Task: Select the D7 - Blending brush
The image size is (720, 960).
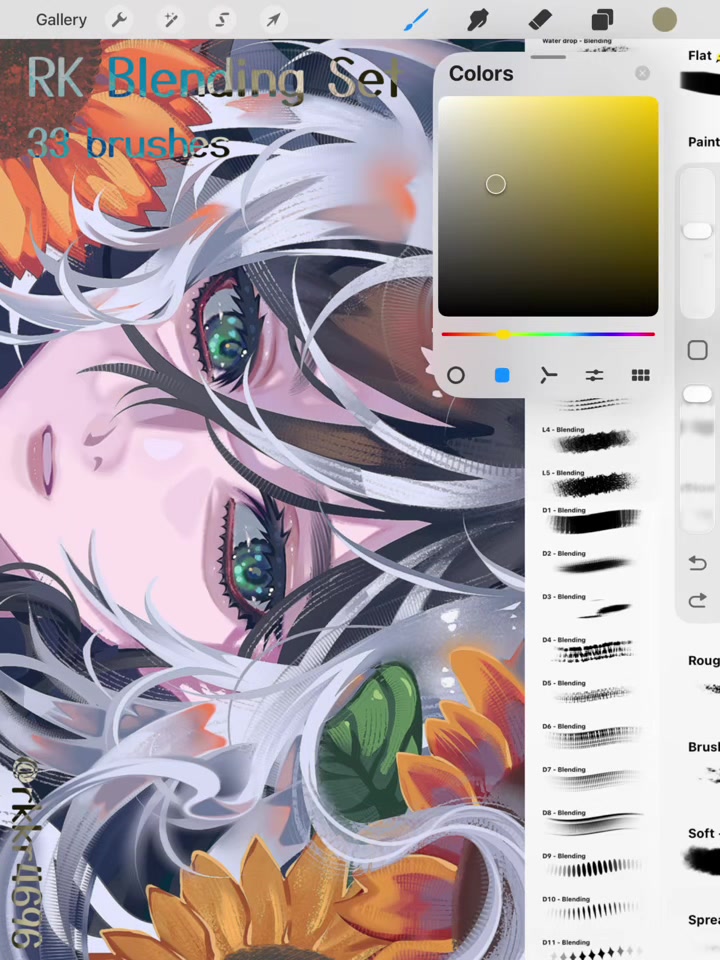Action: (590, 779)
